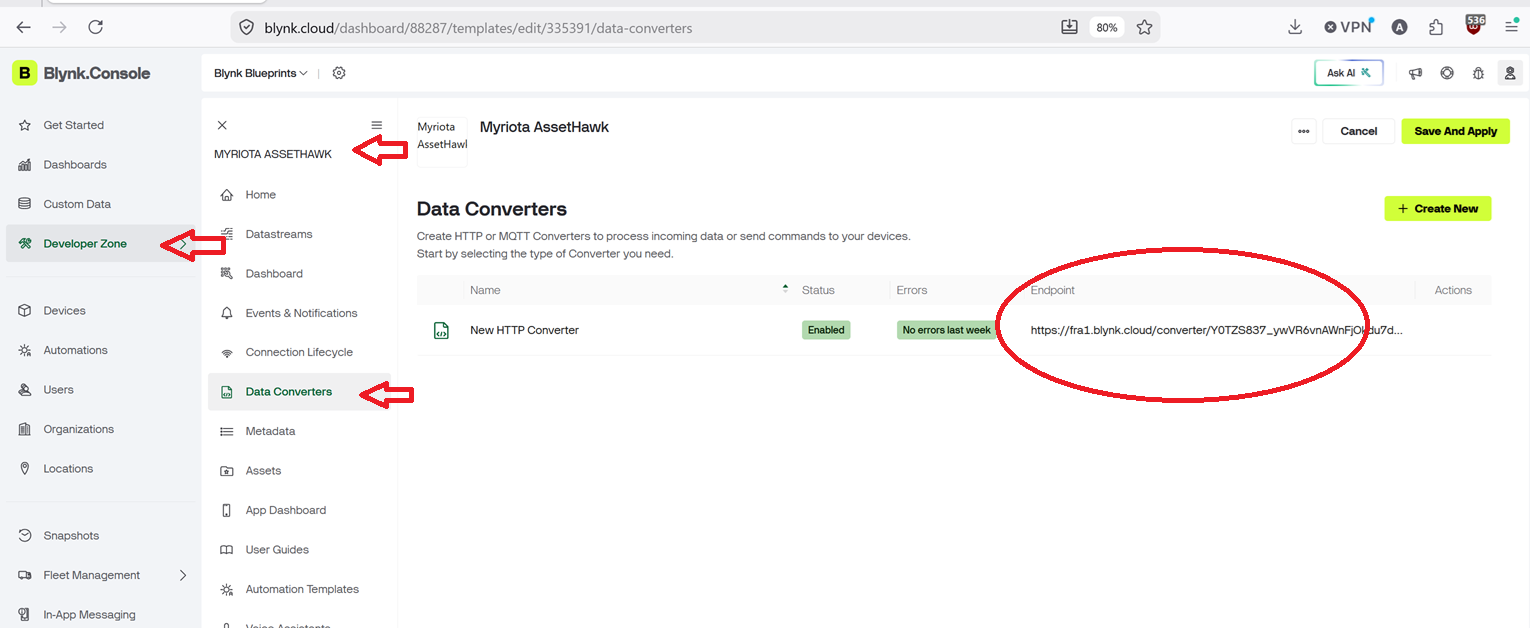Close the template side menu with X
1530x628 pixels.
[x=222, y=125]
